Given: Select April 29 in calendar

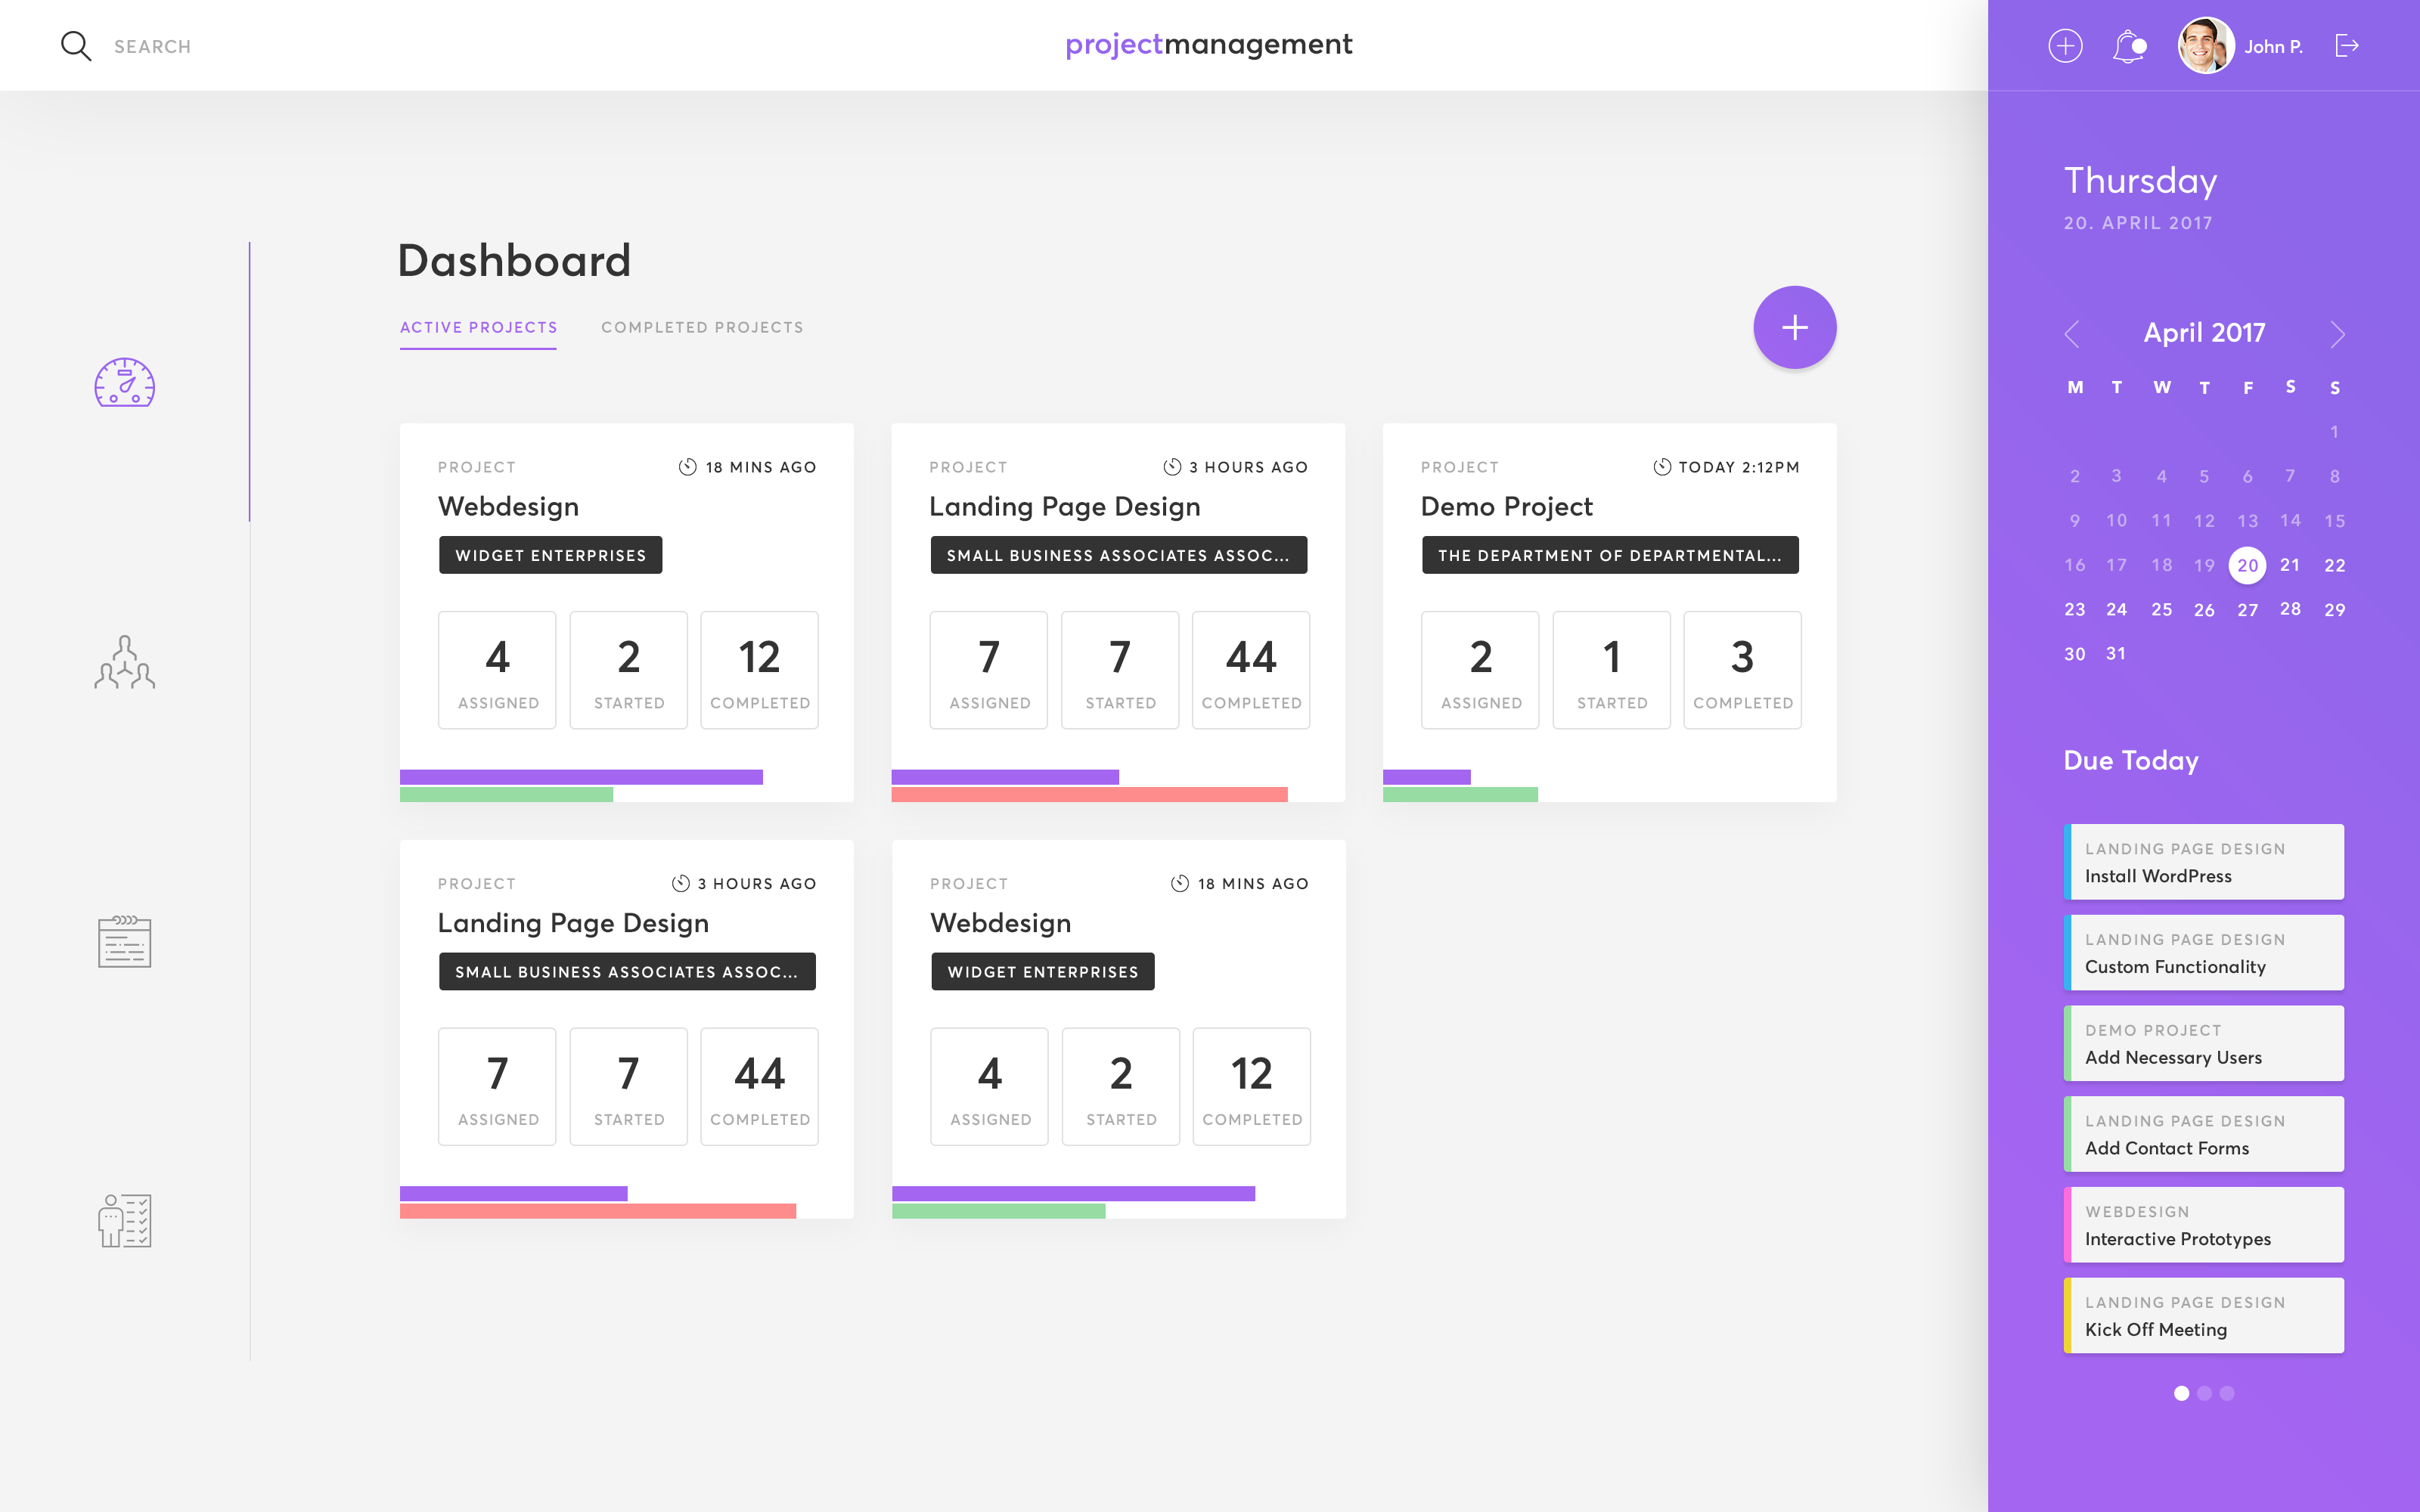Looking at the screenshot, I should click(2334, 610).
